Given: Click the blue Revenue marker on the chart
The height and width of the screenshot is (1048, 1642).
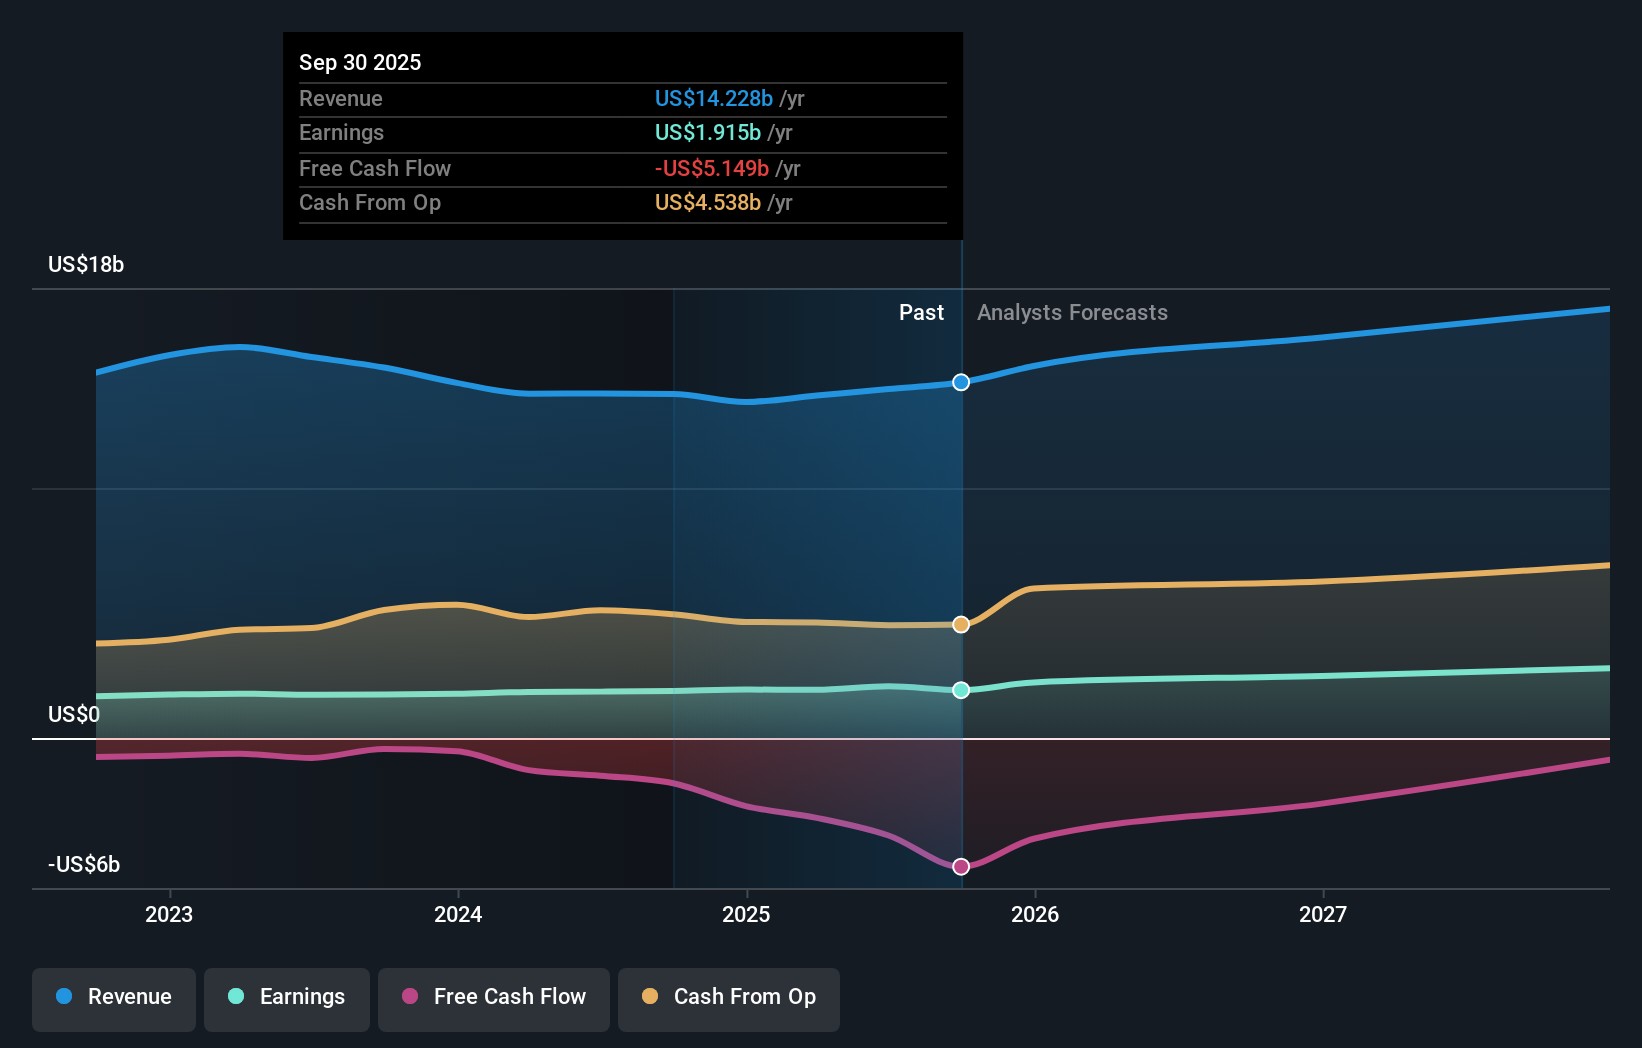Looking at the screenshot, I should [961, 382].
